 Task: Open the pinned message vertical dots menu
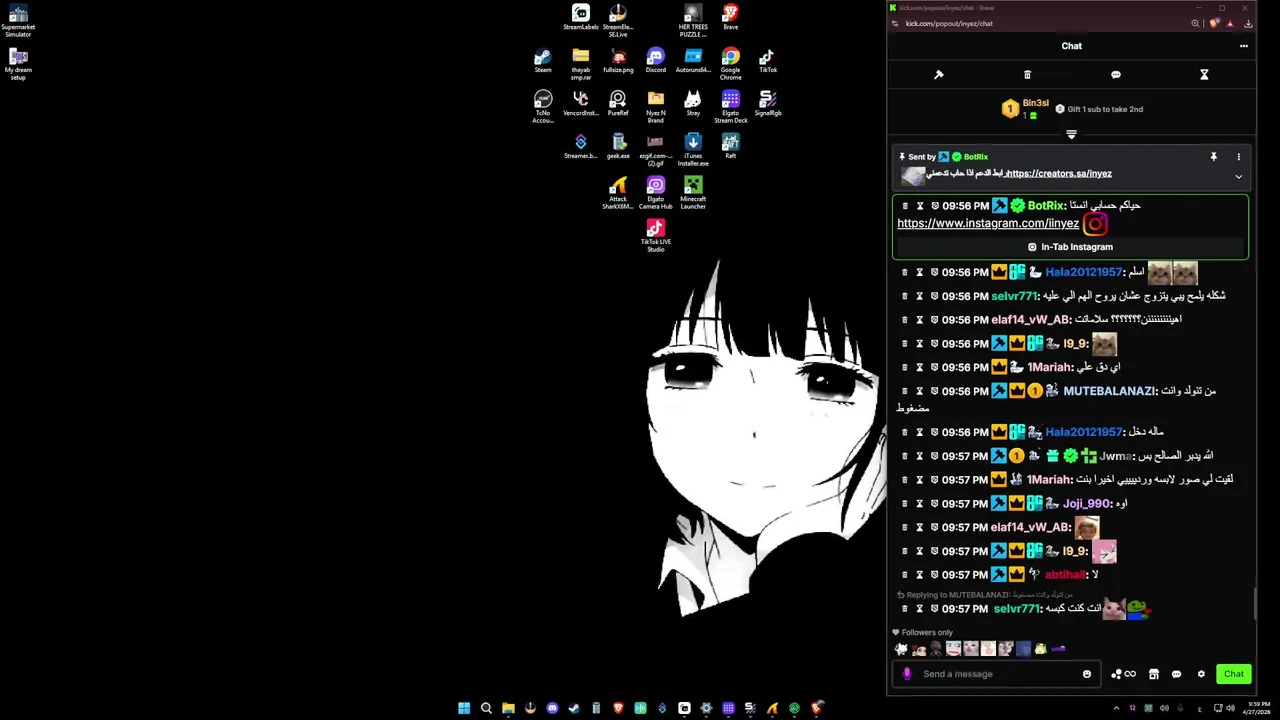tap(1238, 157)
